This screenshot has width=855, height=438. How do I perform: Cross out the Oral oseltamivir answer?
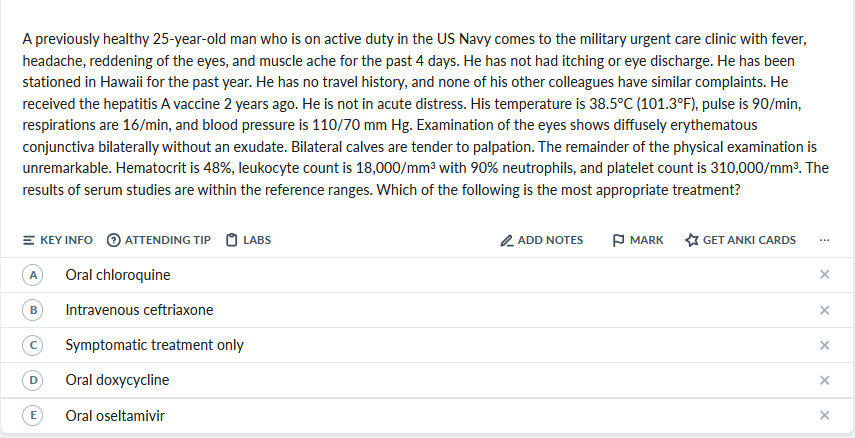[x=824, y=415]
